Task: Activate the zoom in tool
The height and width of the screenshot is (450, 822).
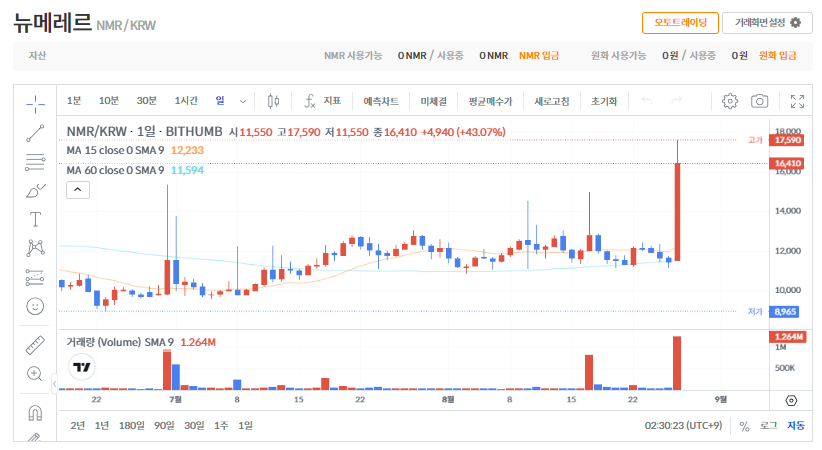Action: tap(35, 373)
